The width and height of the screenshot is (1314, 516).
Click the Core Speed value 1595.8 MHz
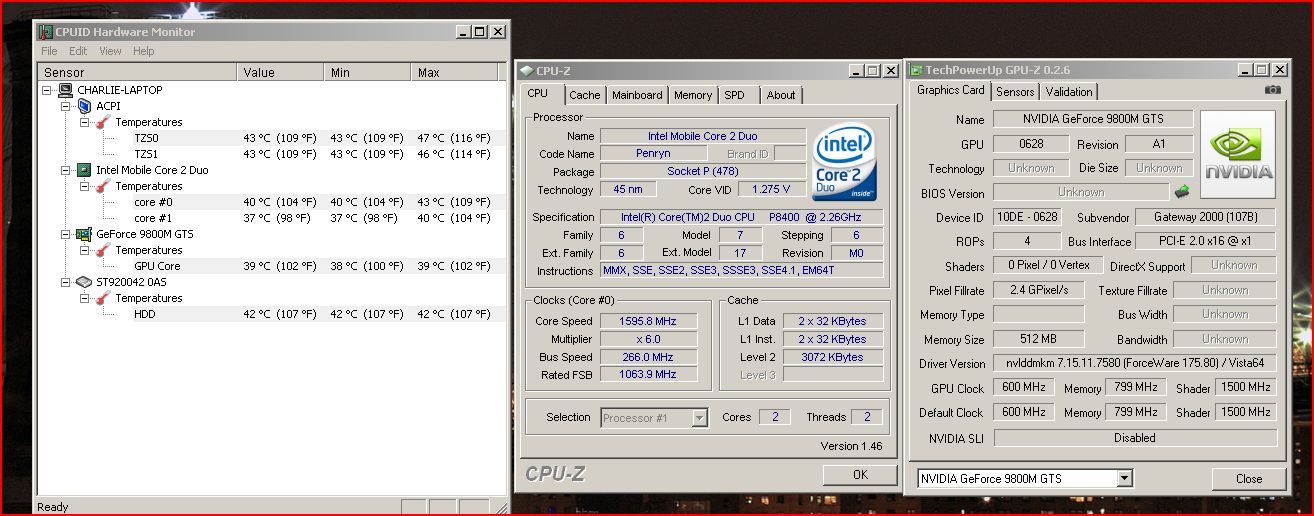(x=648, y=321)
